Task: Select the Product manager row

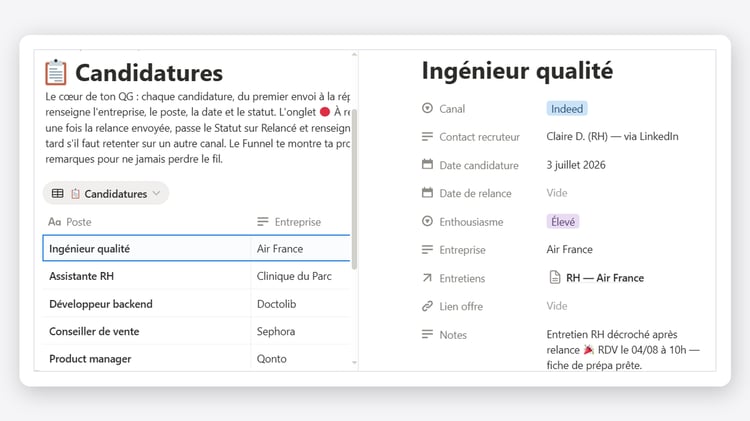Action: (x=197, y=358)
